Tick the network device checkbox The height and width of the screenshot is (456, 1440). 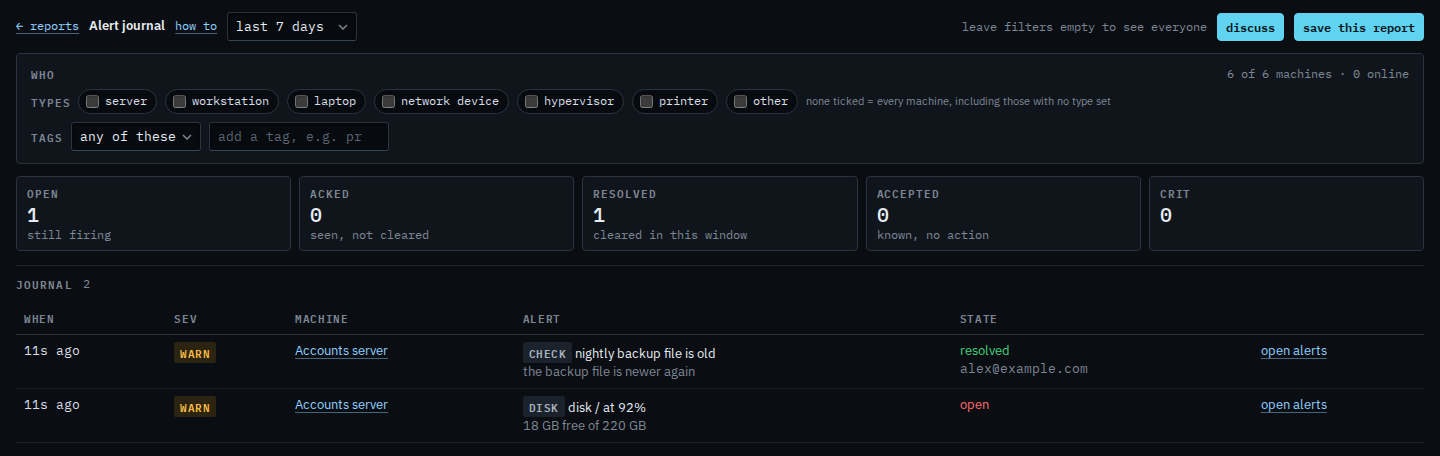(388, 101)
